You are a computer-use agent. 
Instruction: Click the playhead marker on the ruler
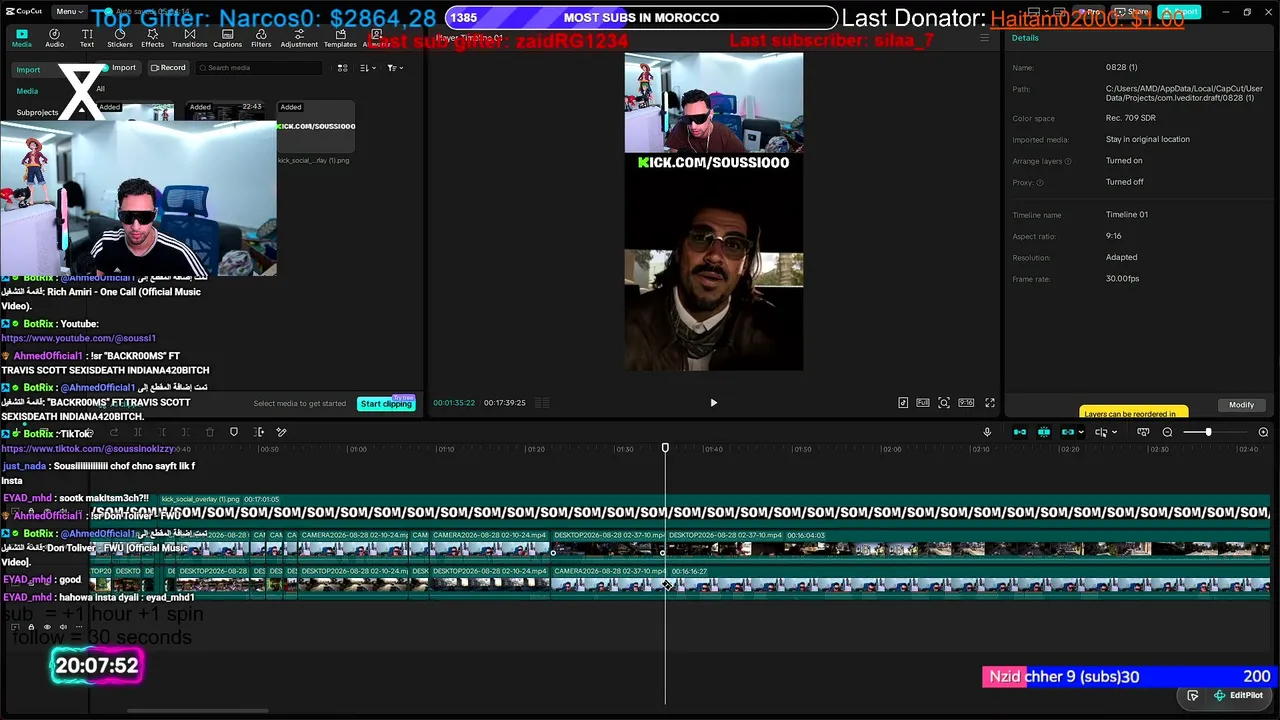(665, 448)
